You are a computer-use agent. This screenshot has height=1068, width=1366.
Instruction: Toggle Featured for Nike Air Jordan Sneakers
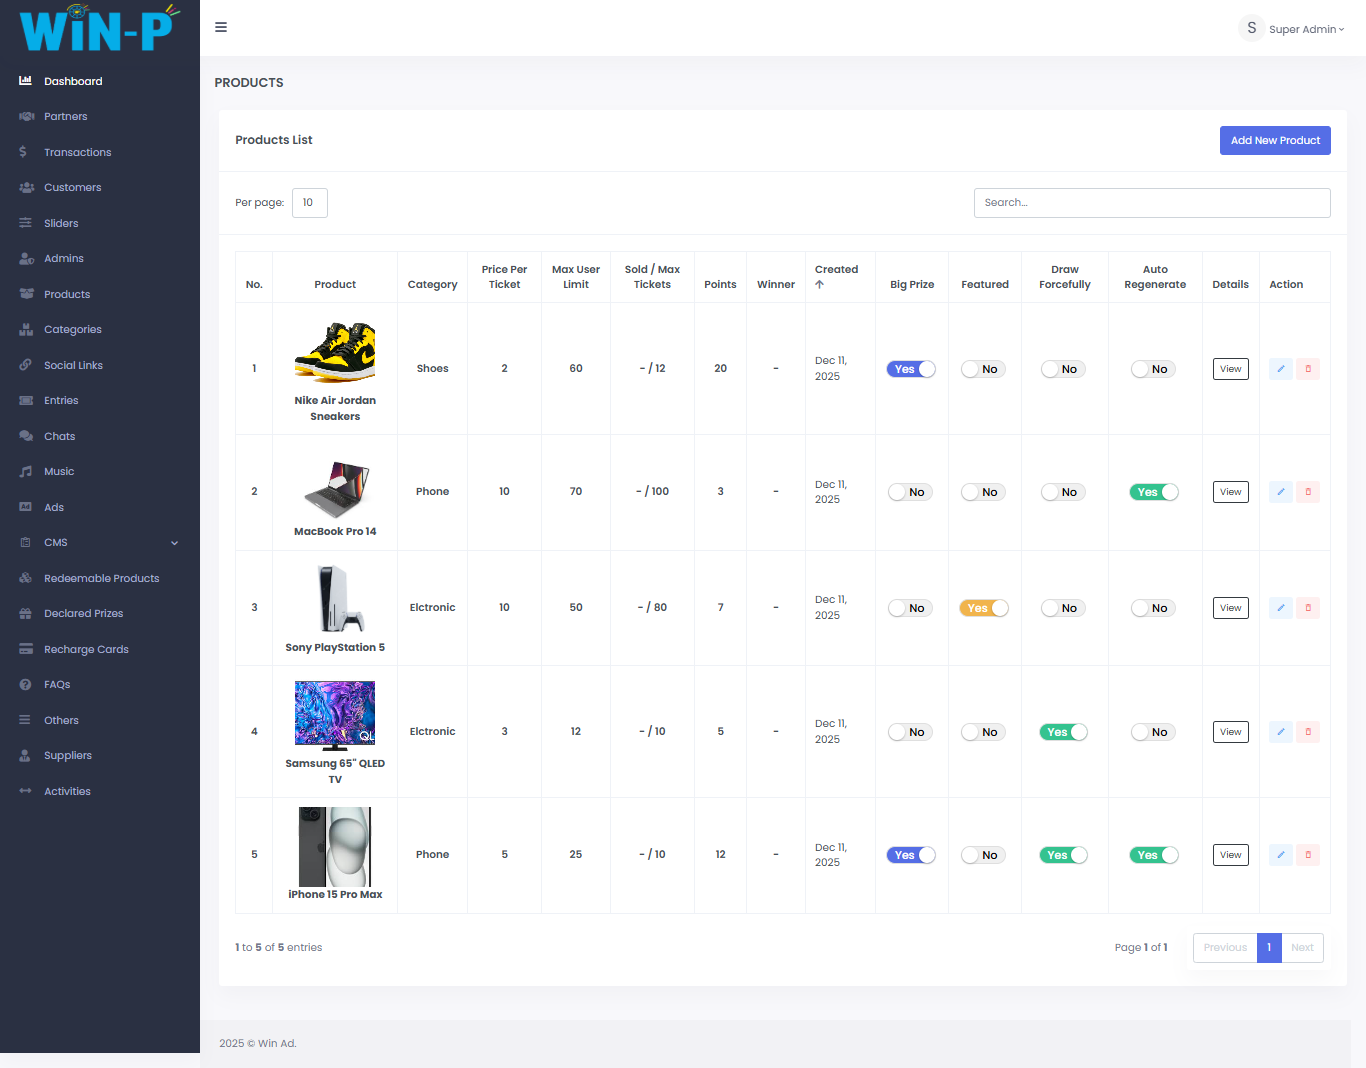pos(984,369)
